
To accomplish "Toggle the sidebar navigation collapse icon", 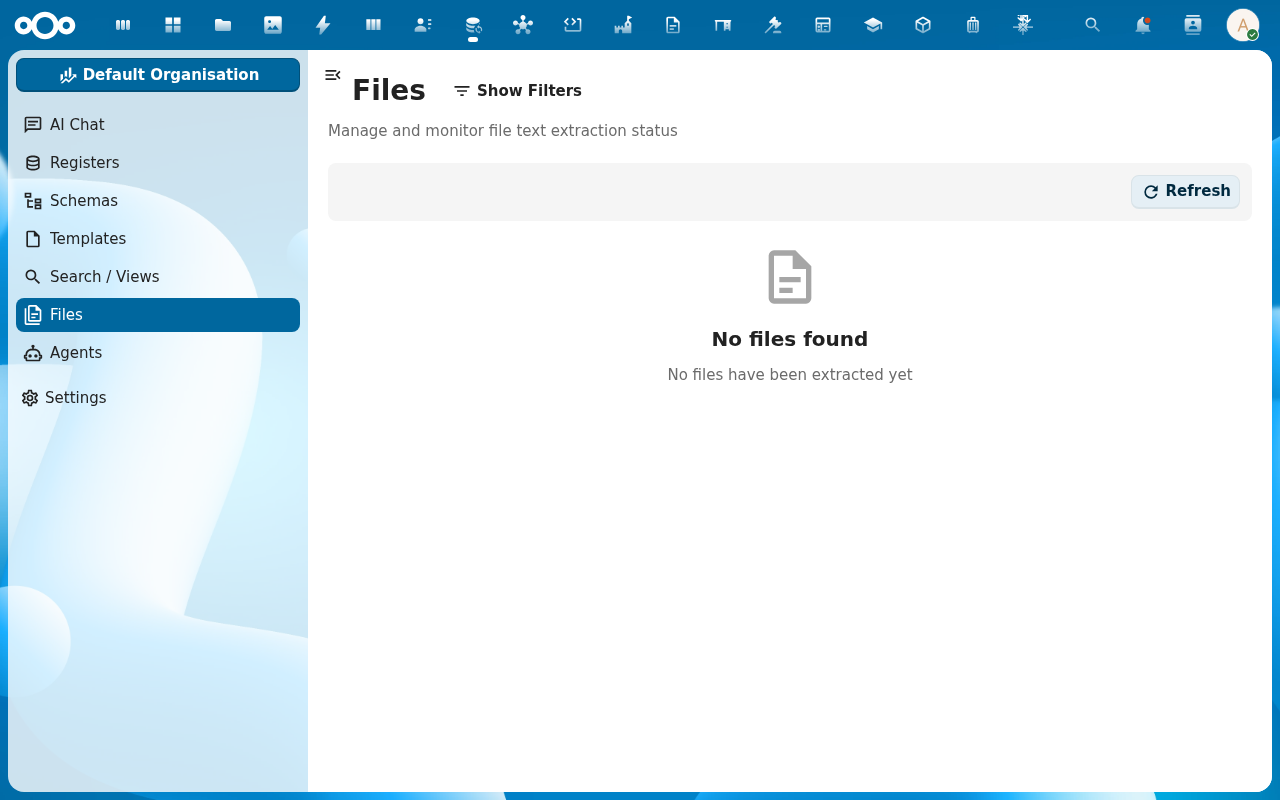I will pyautogui.click(x=333, y=75).
